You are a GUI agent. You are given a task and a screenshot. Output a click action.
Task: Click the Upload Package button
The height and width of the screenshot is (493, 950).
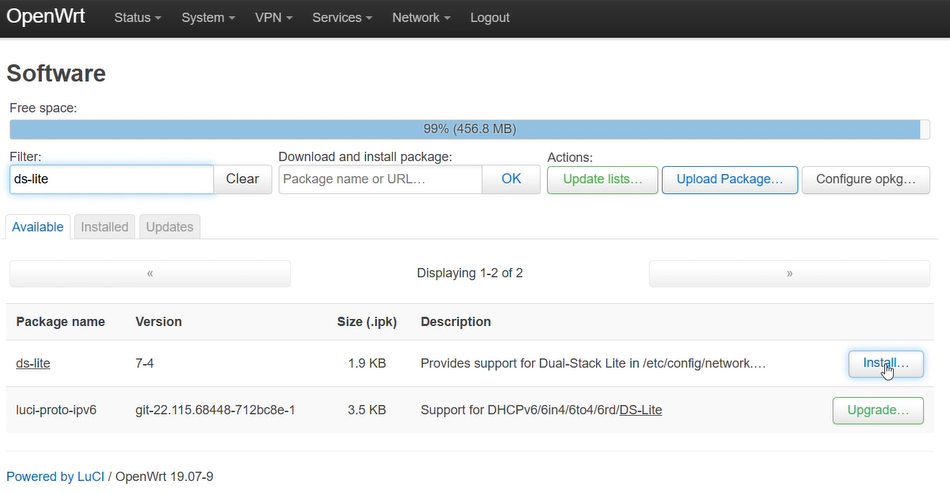(x=730, y=179)
